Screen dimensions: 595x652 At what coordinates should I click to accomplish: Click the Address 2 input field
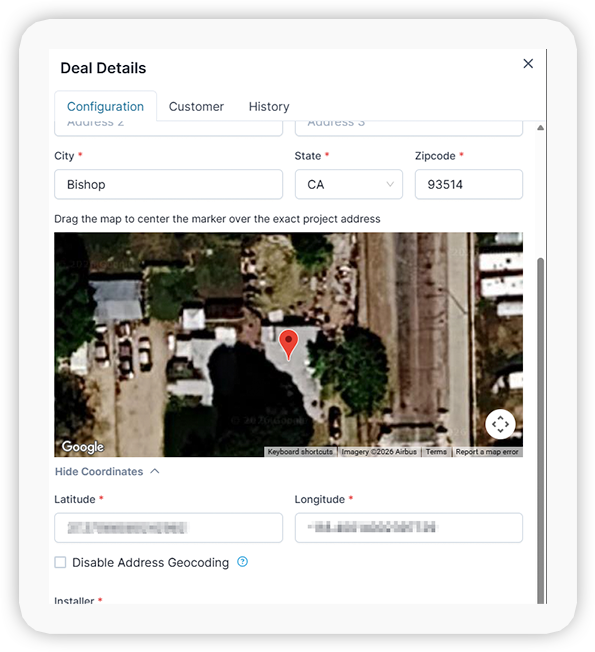coord(168,128)
